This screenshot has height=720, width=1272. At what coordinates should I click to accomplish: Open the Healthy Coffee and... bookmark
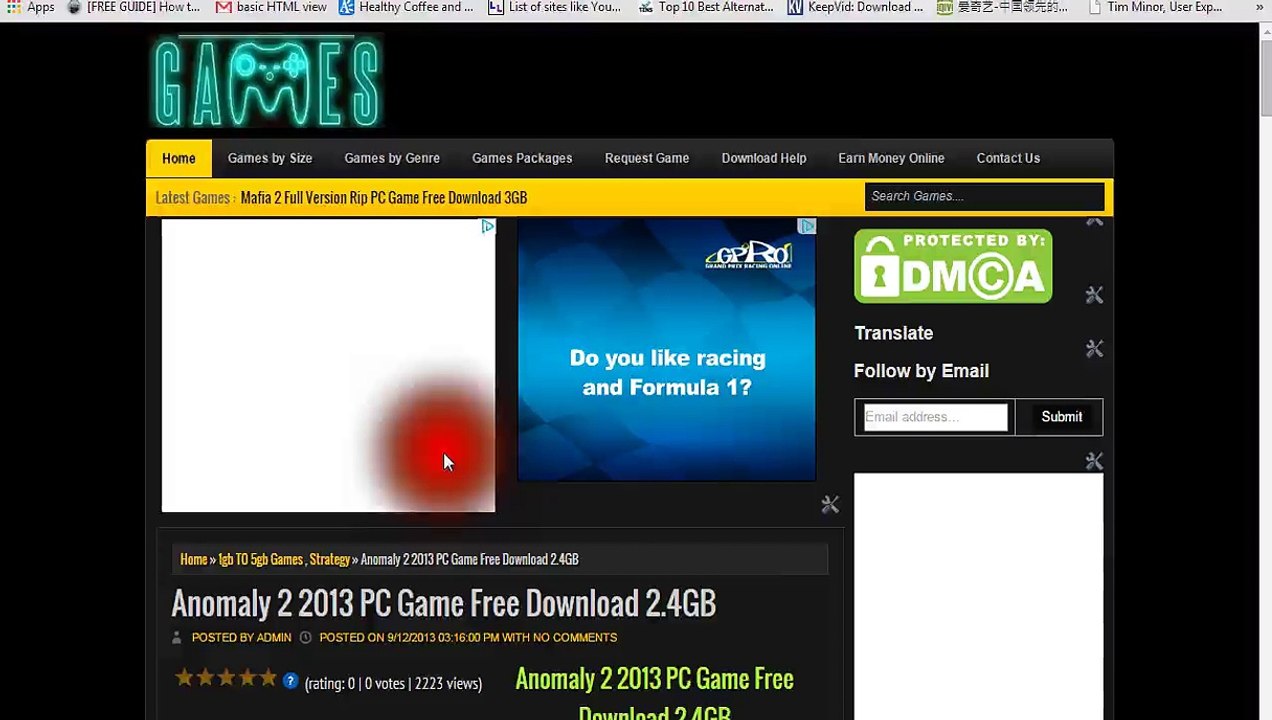click(x=406, y=7)
